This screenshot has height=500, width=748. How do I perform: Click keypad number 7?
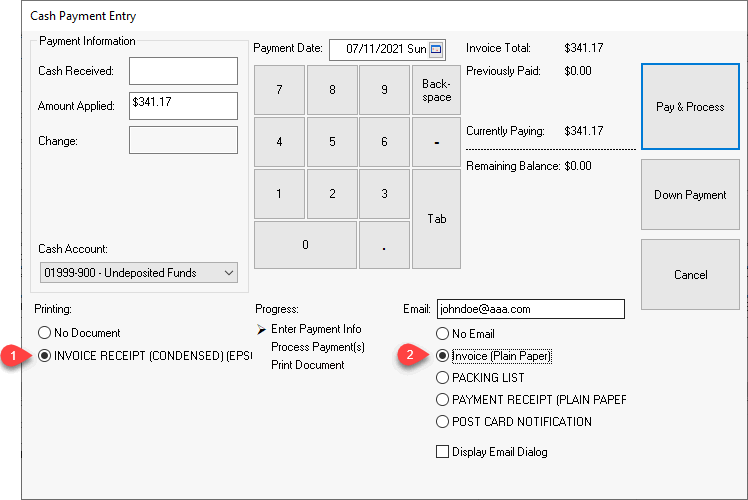coord(279,90)
